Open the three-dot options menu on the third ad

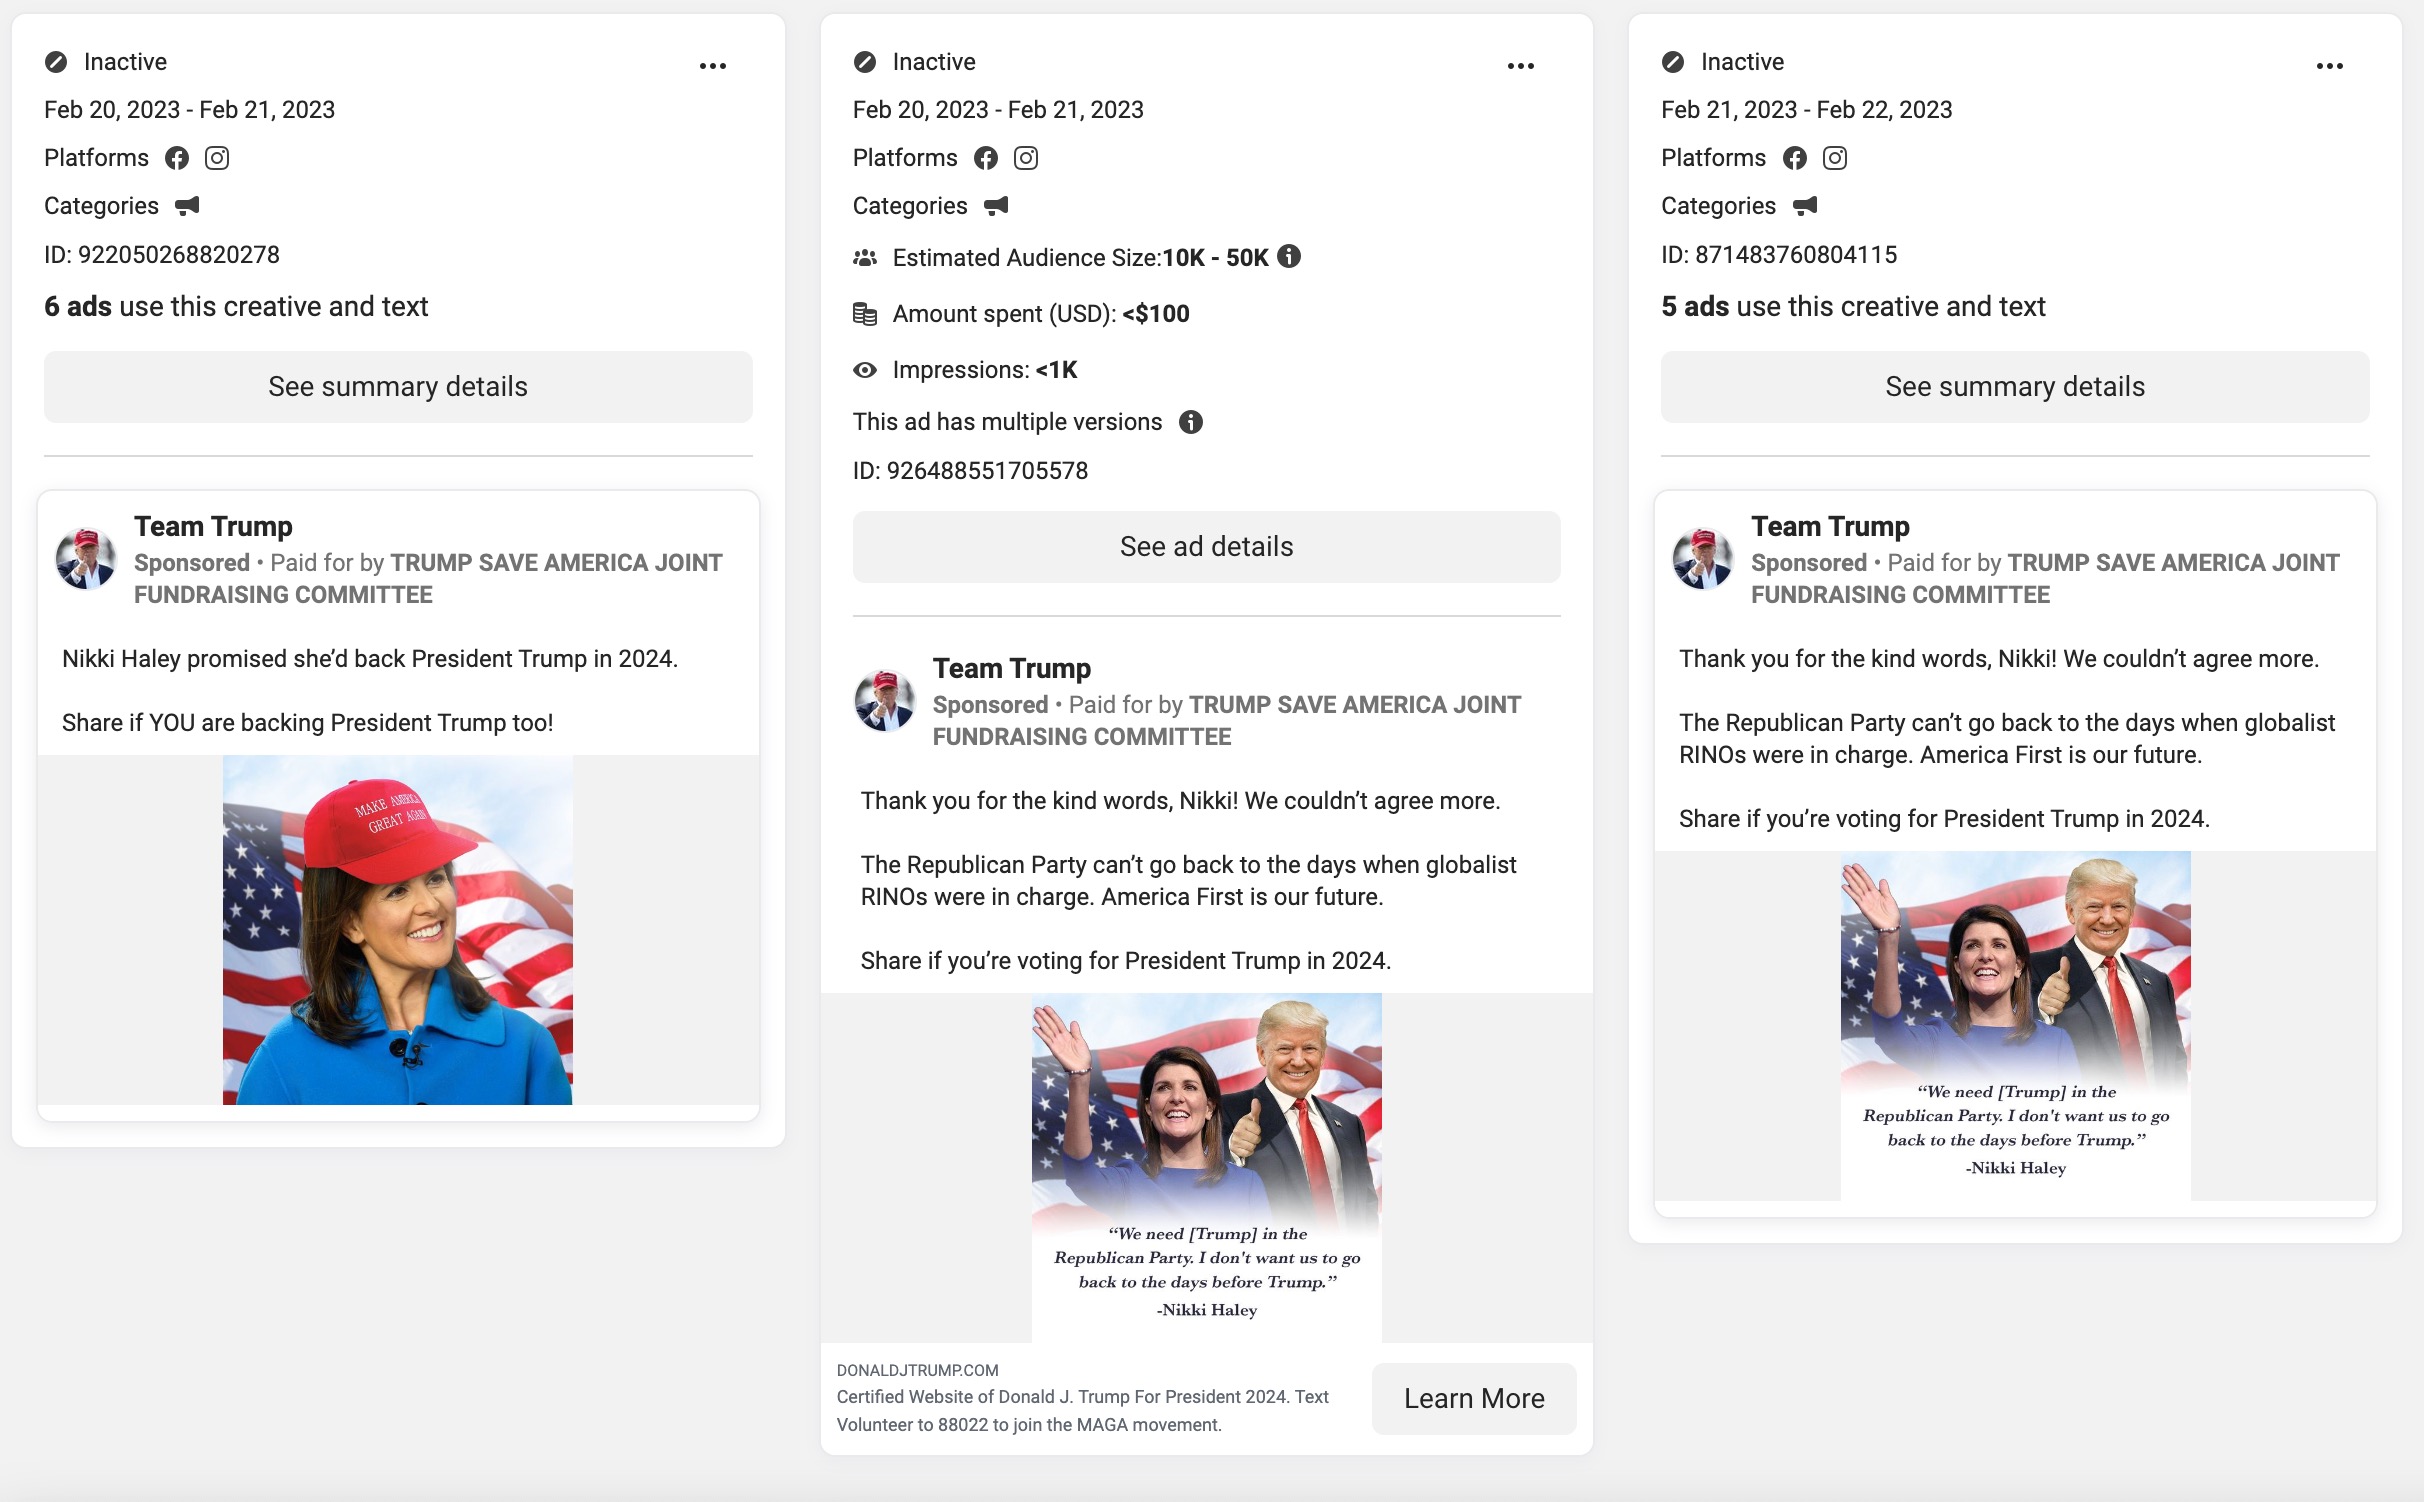(2330, 65)
